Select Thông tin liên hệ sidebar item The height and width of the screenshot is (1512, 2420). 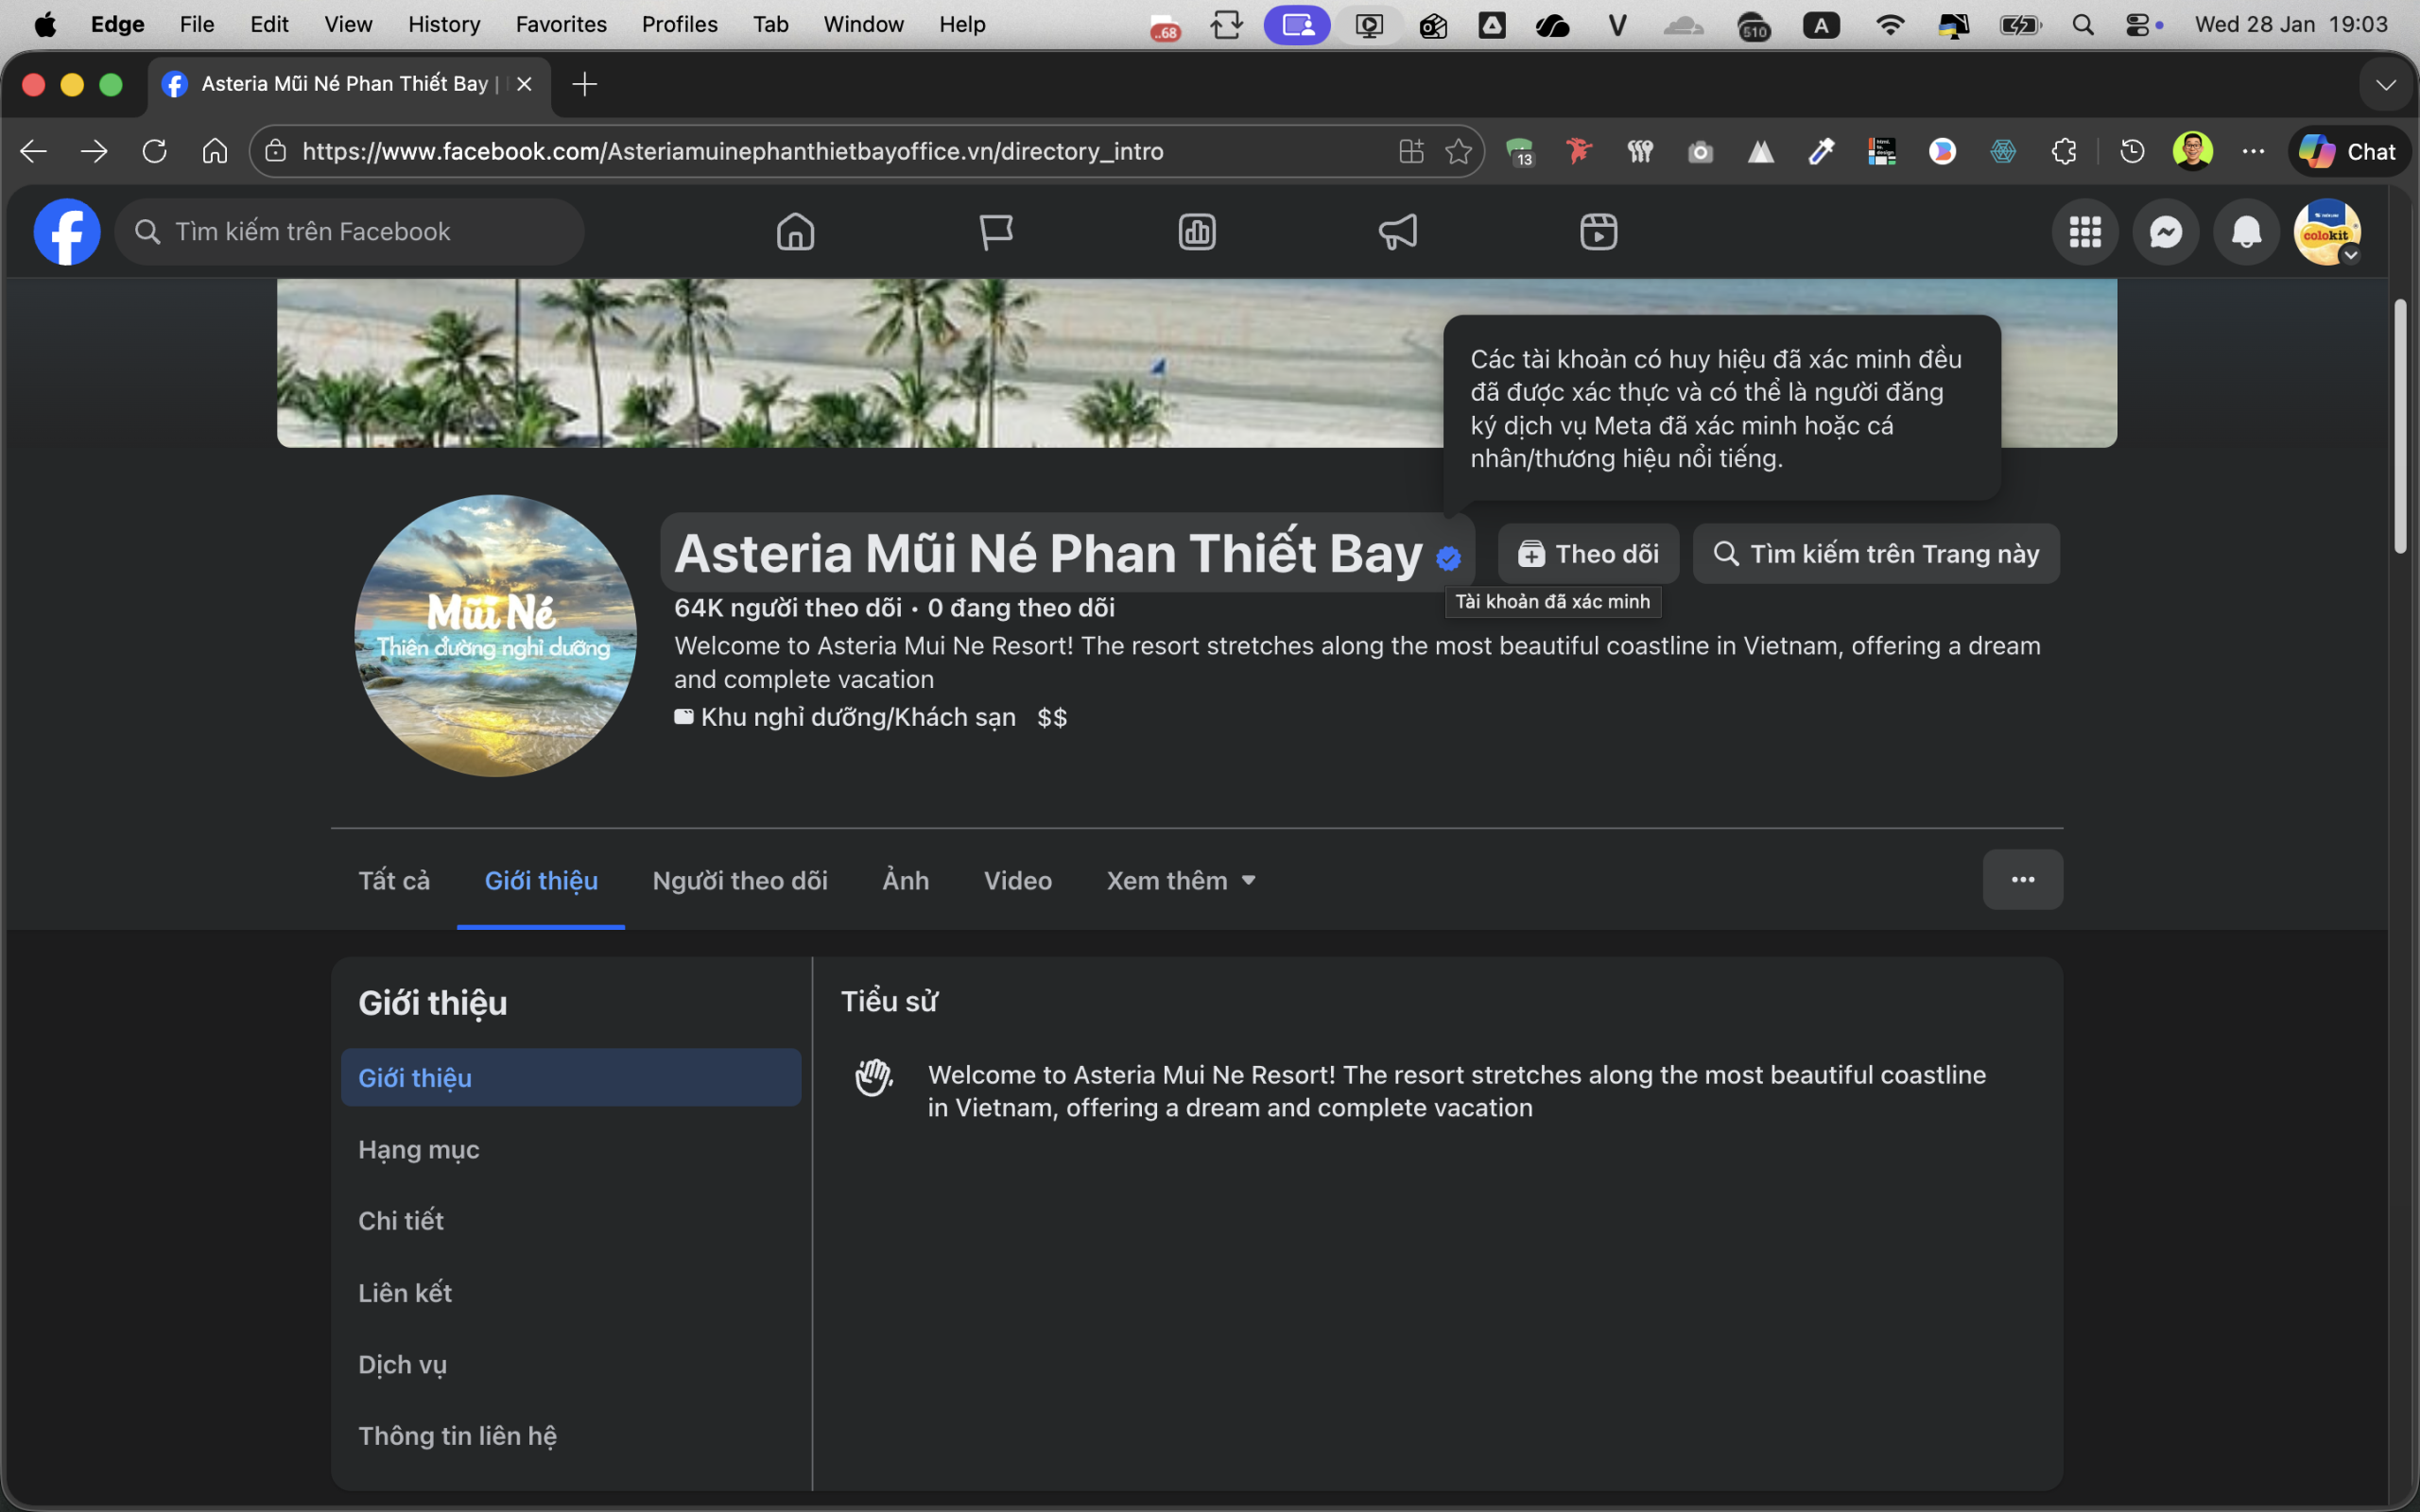(x=457, y=1435)
